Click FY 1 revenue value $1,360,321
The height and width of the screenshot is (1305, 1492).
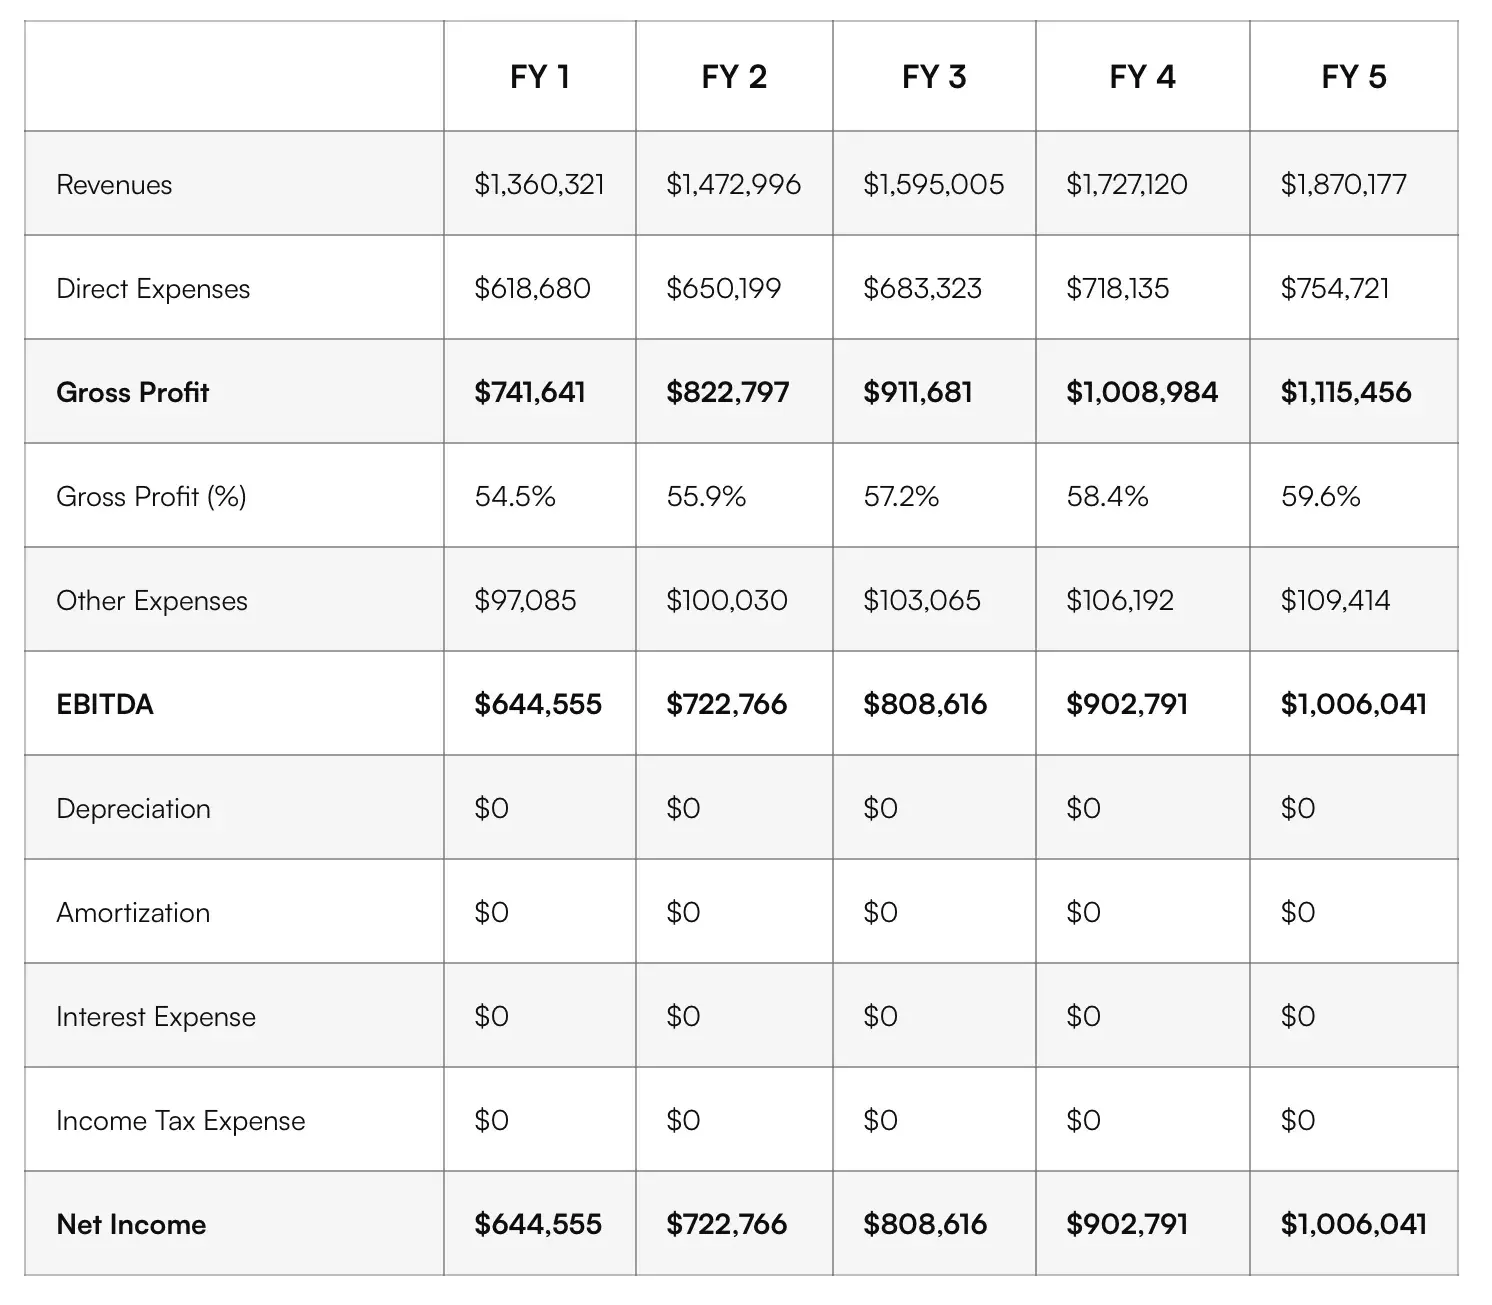click(x=539, y=185)
